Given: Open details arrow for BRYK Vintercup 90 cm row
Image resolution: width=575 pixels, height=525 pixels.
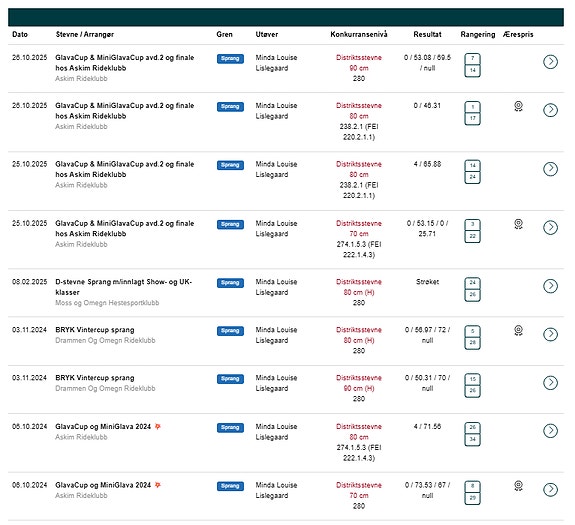Looking at the screenshot, I should click(x=550, y=382).
